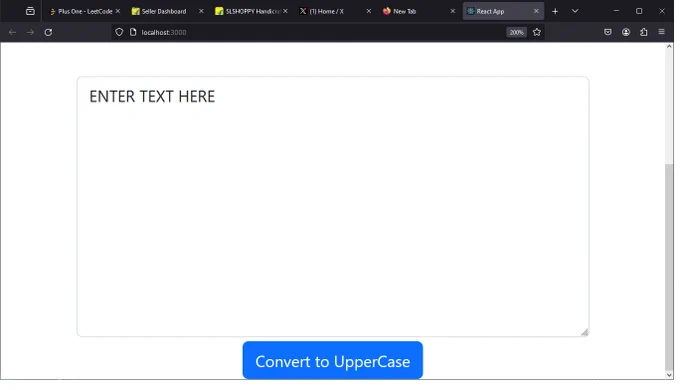Viewport: 680px width, 390px height.
Task: Reload the localhost page
Action: tap(49, 33)
